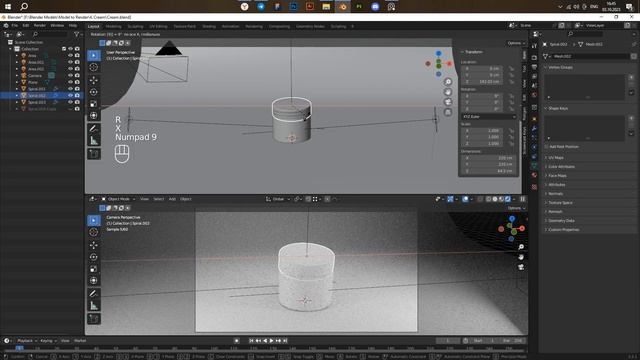Open the Object Mode dropdown in lower viewport
This screenshot has width=640, height=360.
tap(118, 199)
